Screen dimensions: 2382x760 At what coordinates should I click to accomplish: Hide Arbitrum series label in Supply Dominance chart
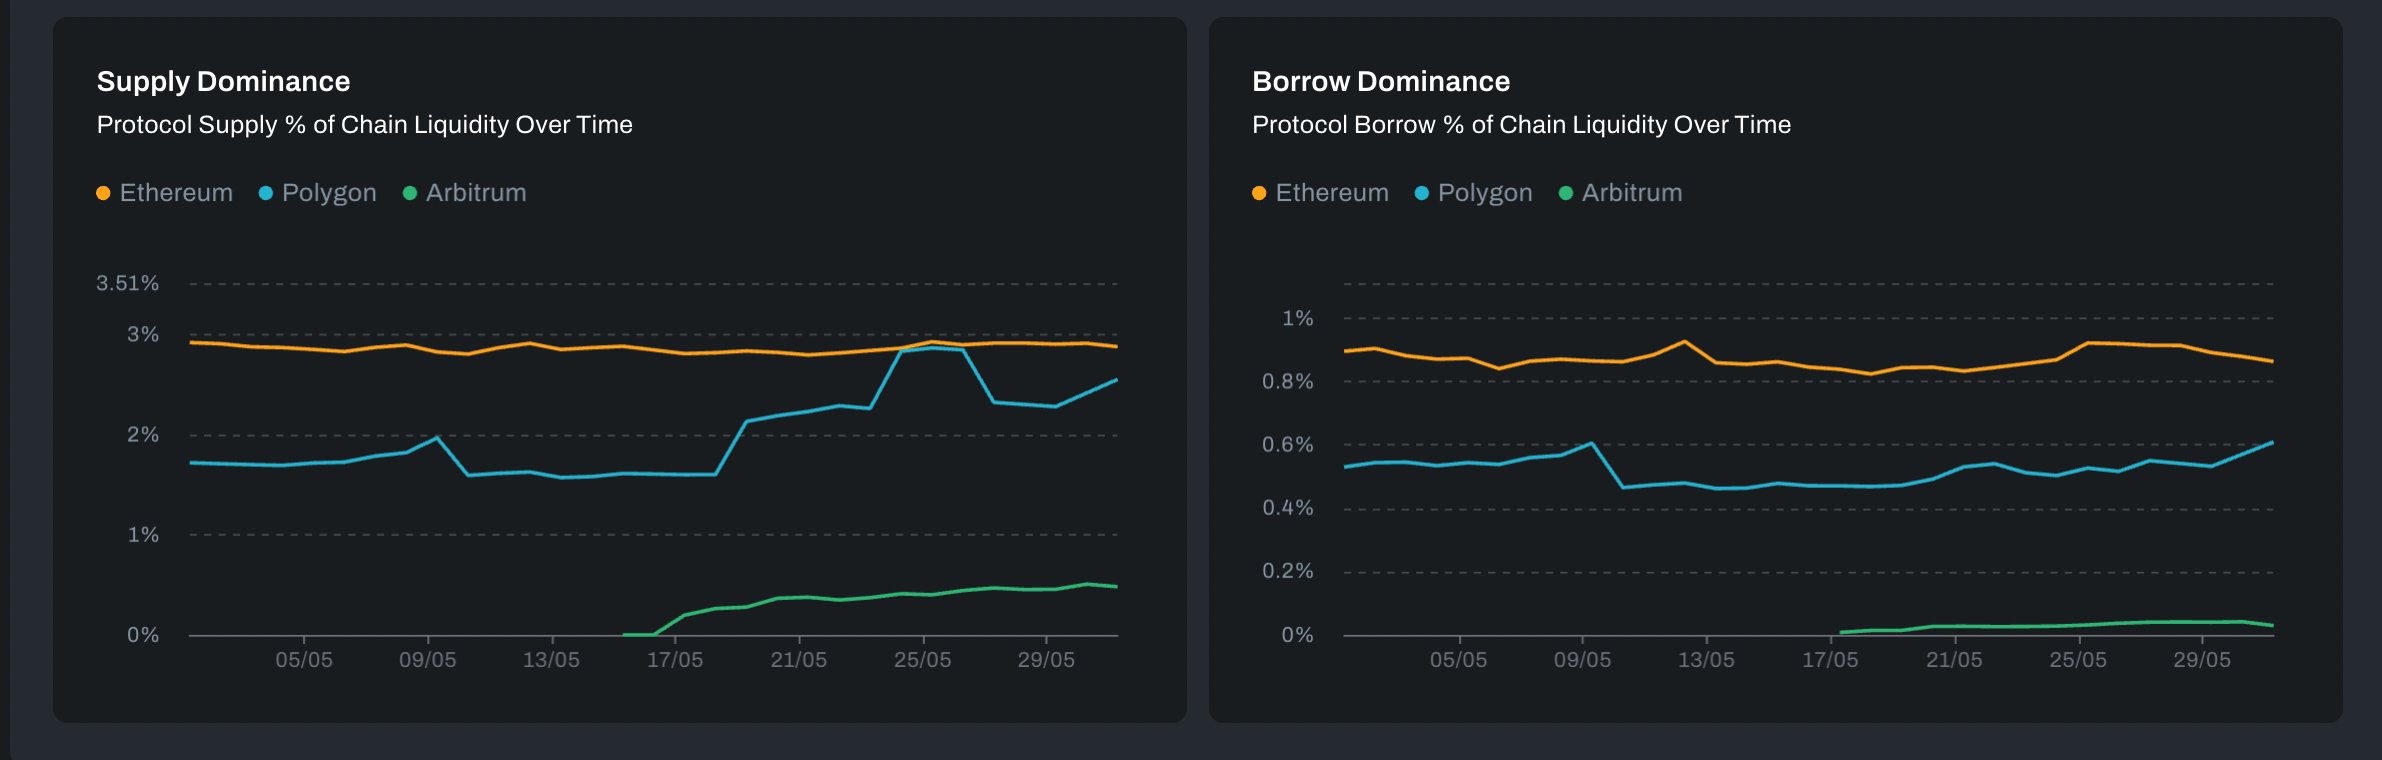[476, 193]
